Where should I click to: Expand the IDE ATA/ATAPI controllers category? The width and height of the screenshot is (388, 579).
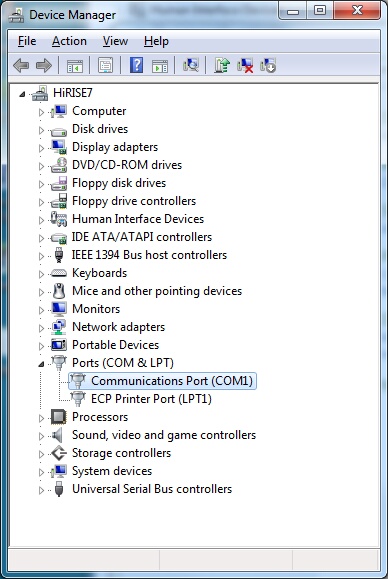pyautogui.click(x=41, y=238)
